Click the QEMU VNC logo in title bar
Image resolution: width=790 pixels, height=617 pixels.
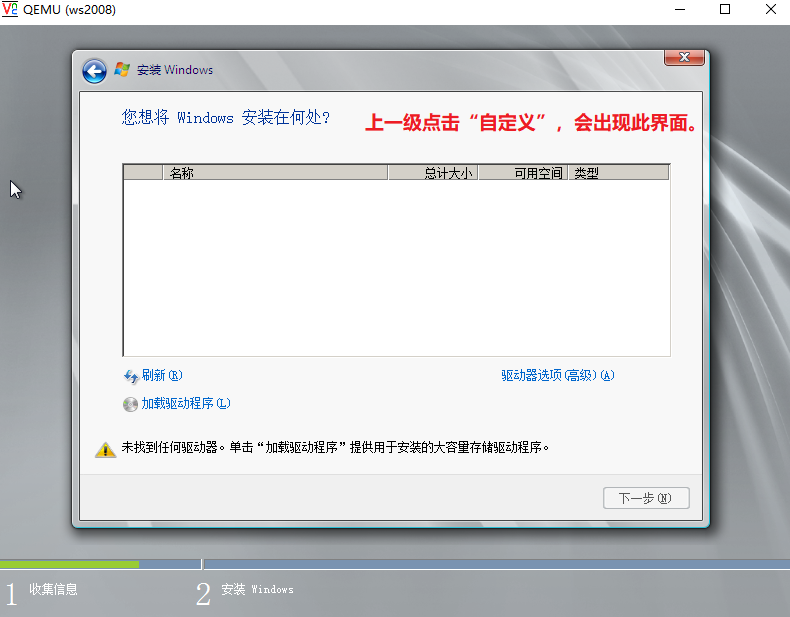tap(10, 9)
